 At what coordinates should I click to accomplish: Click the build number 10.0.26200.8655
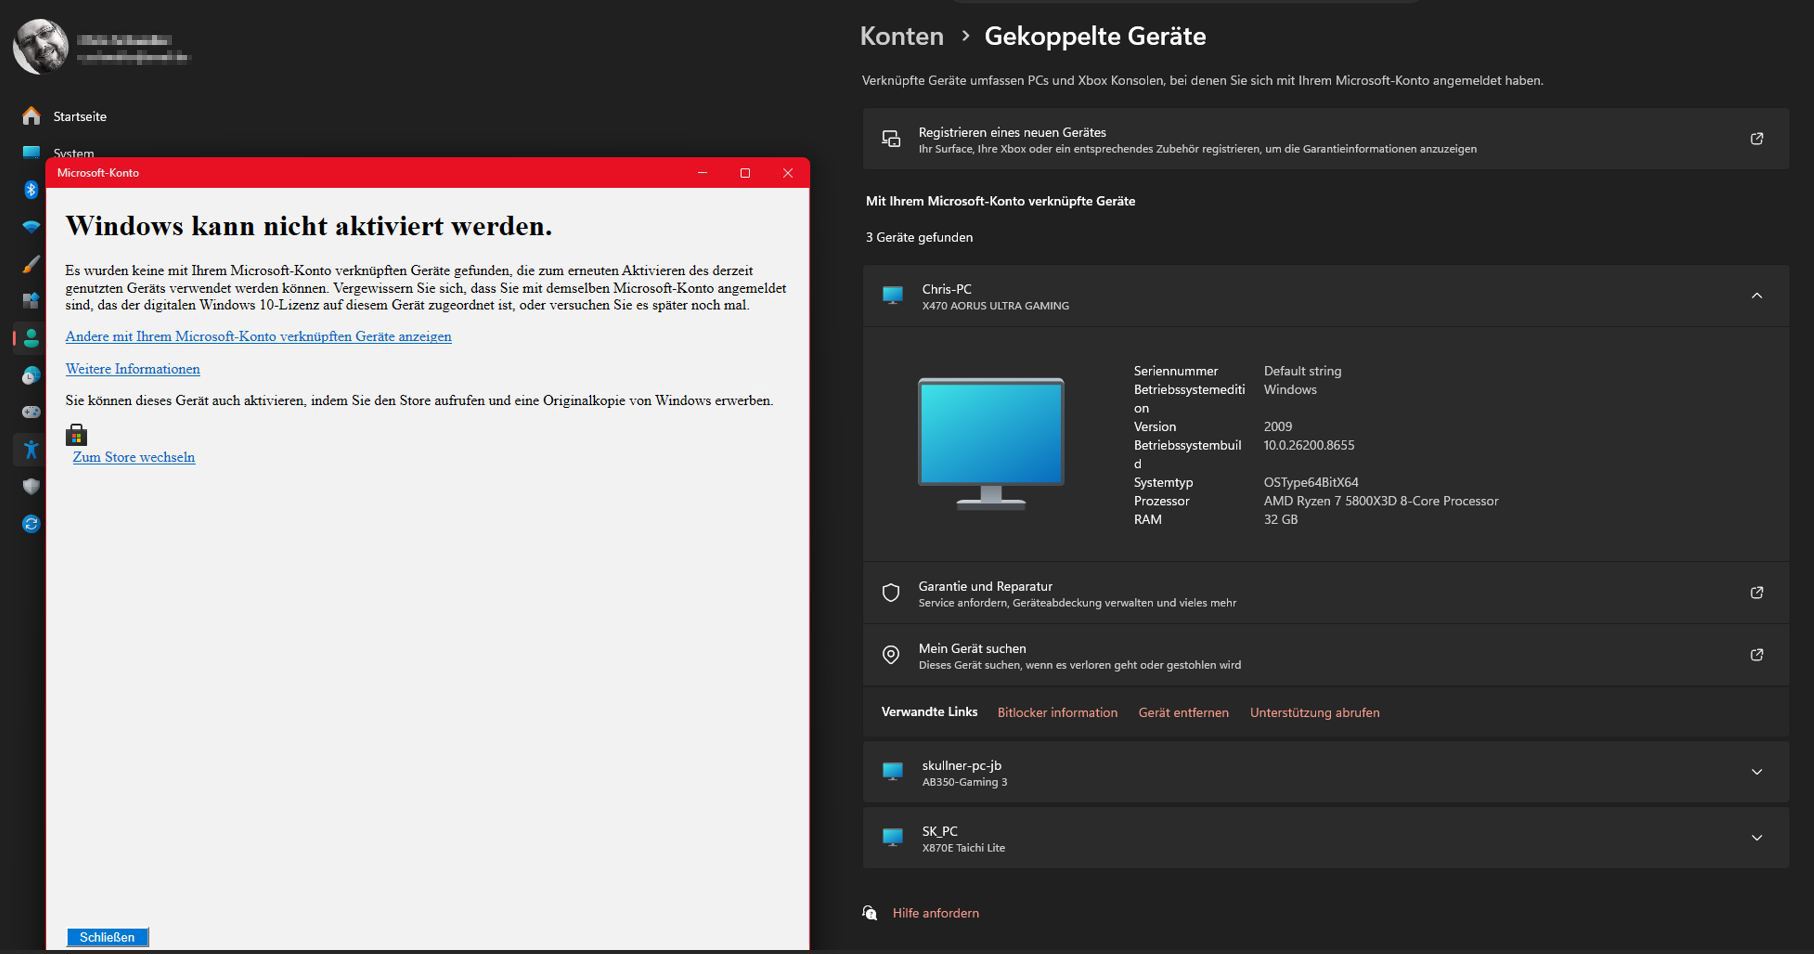pyautogui.click(x=1309, y=445)
